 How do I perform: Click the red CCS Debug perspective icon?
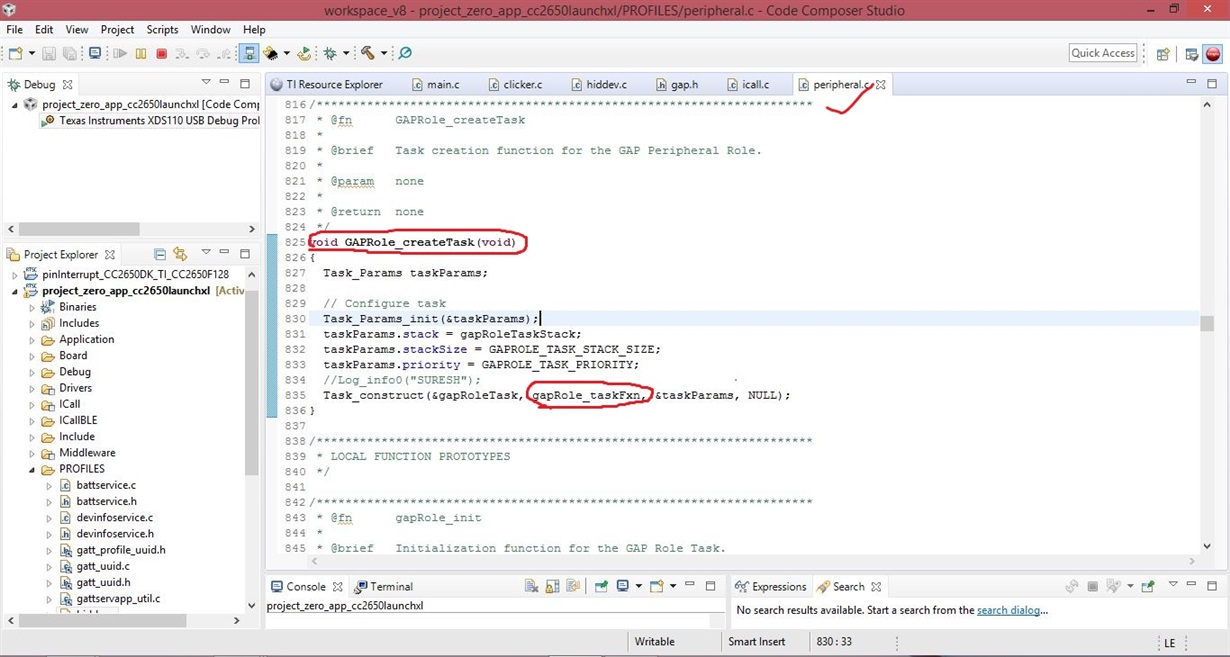click(1213, 54)
